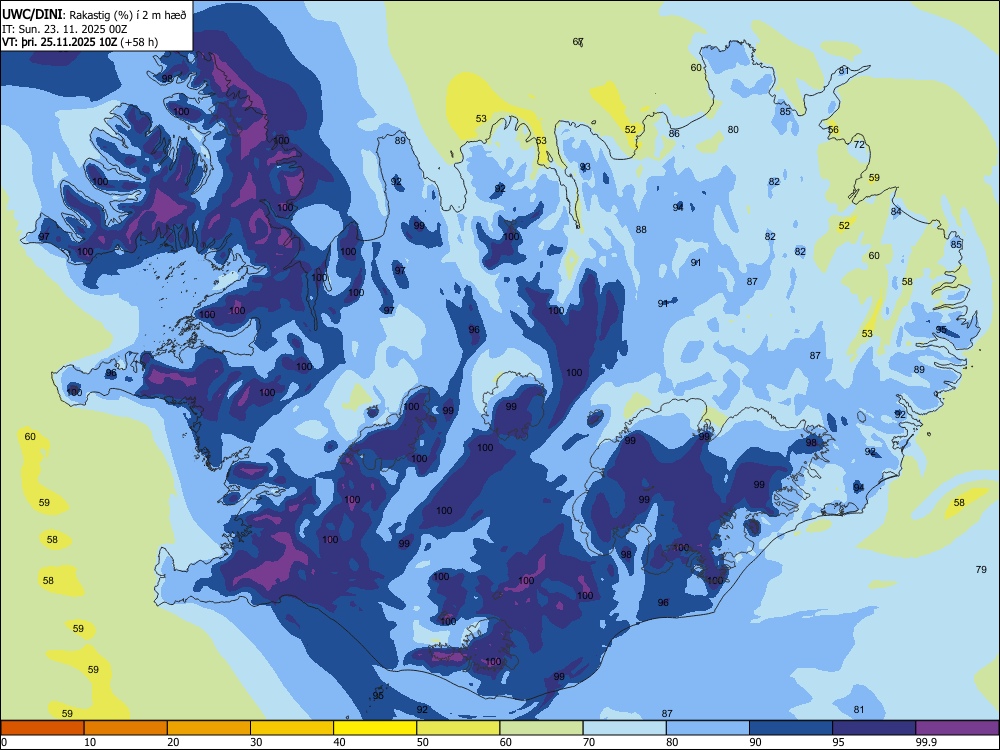Click the '95' tick label below the color bar

coord(838,742)
